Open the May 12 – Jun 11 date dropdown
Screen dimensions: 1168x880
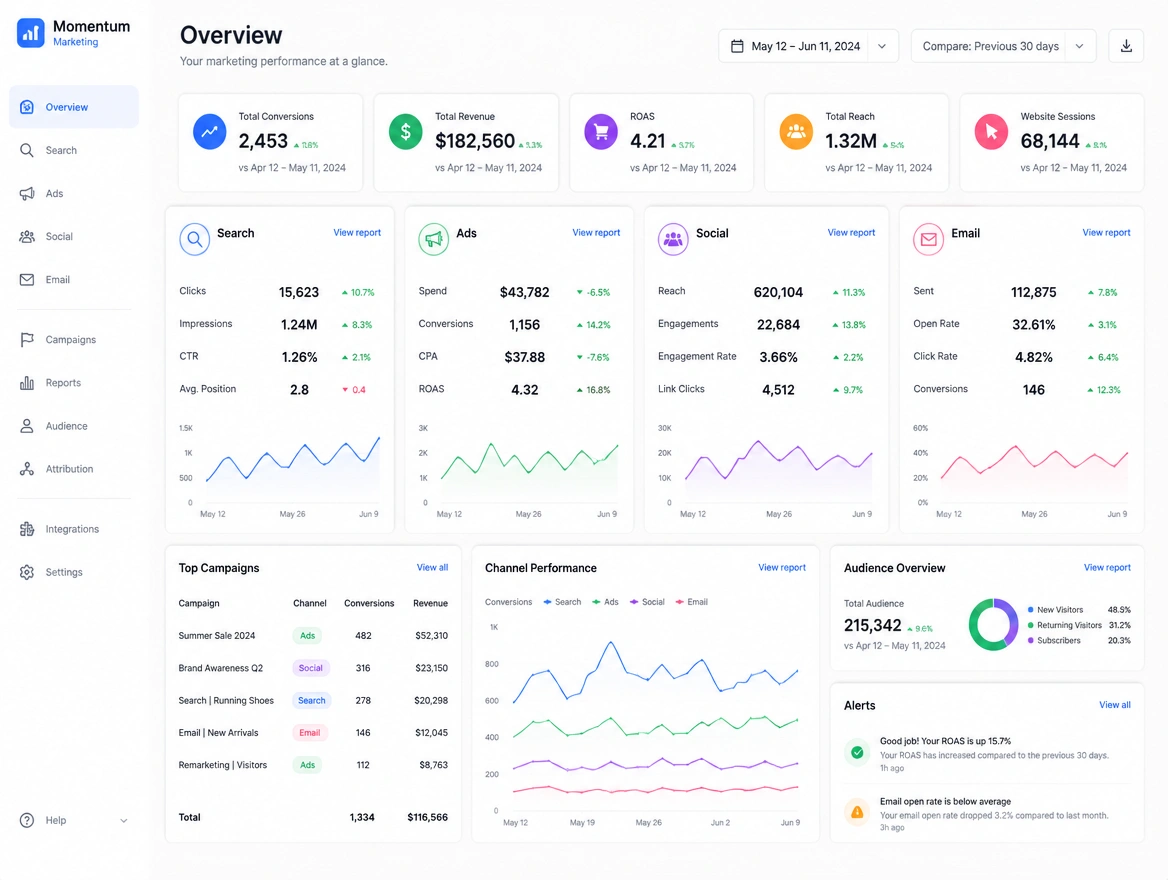tap(808, 46)
